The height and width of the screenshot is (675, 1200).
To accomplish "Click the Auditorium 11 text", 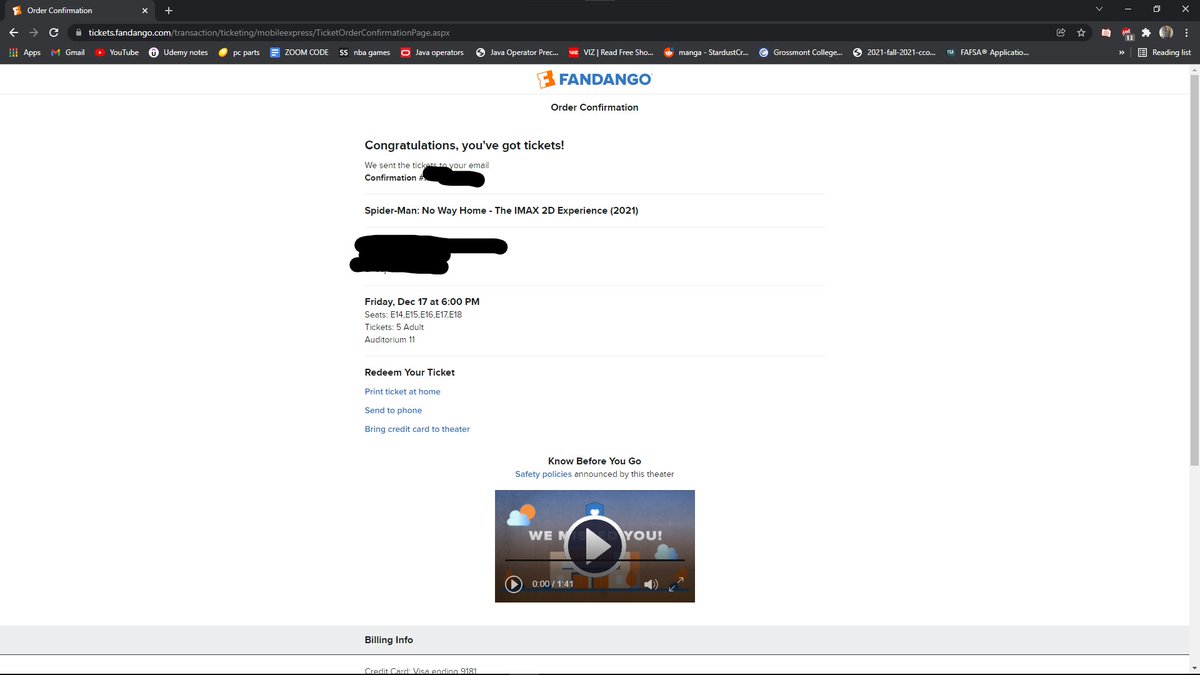I will [x=390, y=340].
